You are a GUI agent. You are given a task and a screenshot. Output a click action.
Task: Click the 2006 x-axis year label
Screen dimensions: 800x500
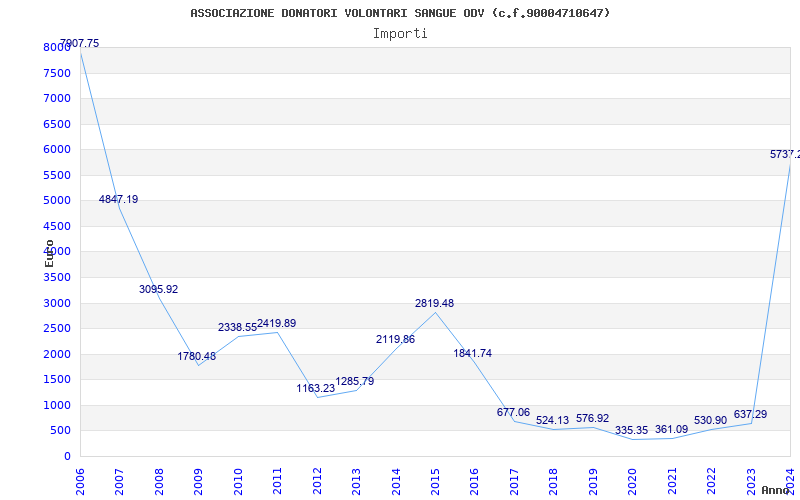[80, 482]
